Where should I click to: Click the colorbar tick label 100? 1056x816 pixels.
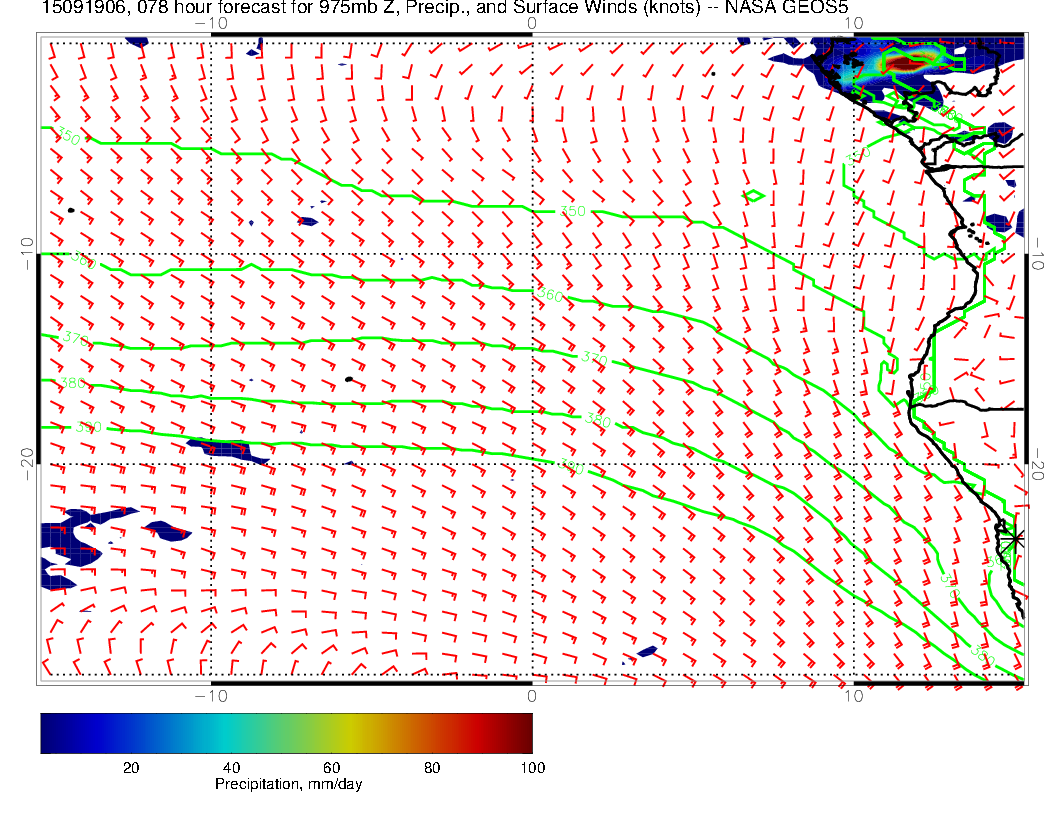pos(532,767)
